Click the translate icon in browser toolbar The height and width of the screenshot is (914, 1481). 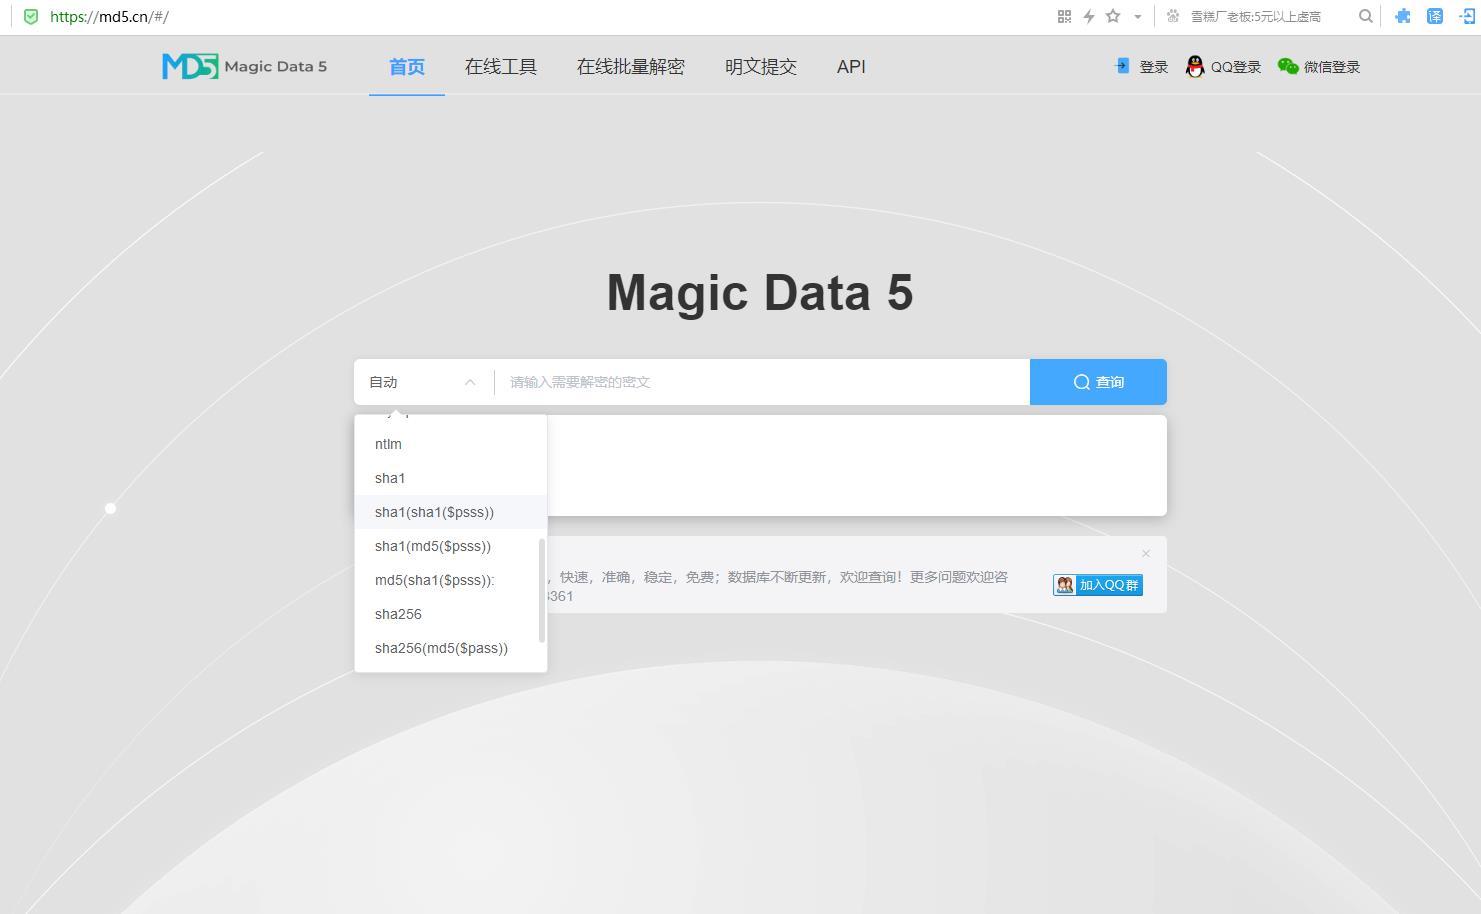point(1434,16)
